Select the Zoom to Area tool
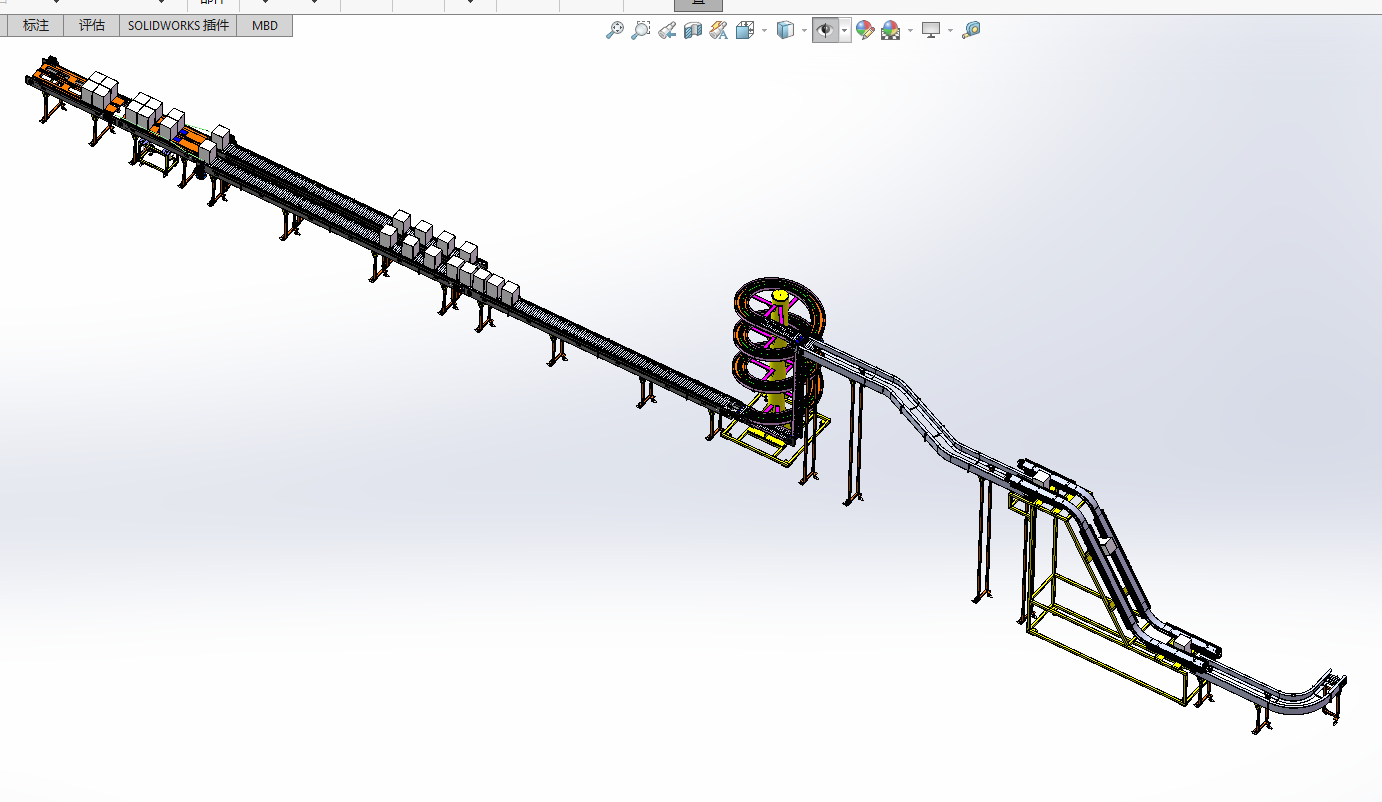The image size is (1382, 802). [641, 31]
